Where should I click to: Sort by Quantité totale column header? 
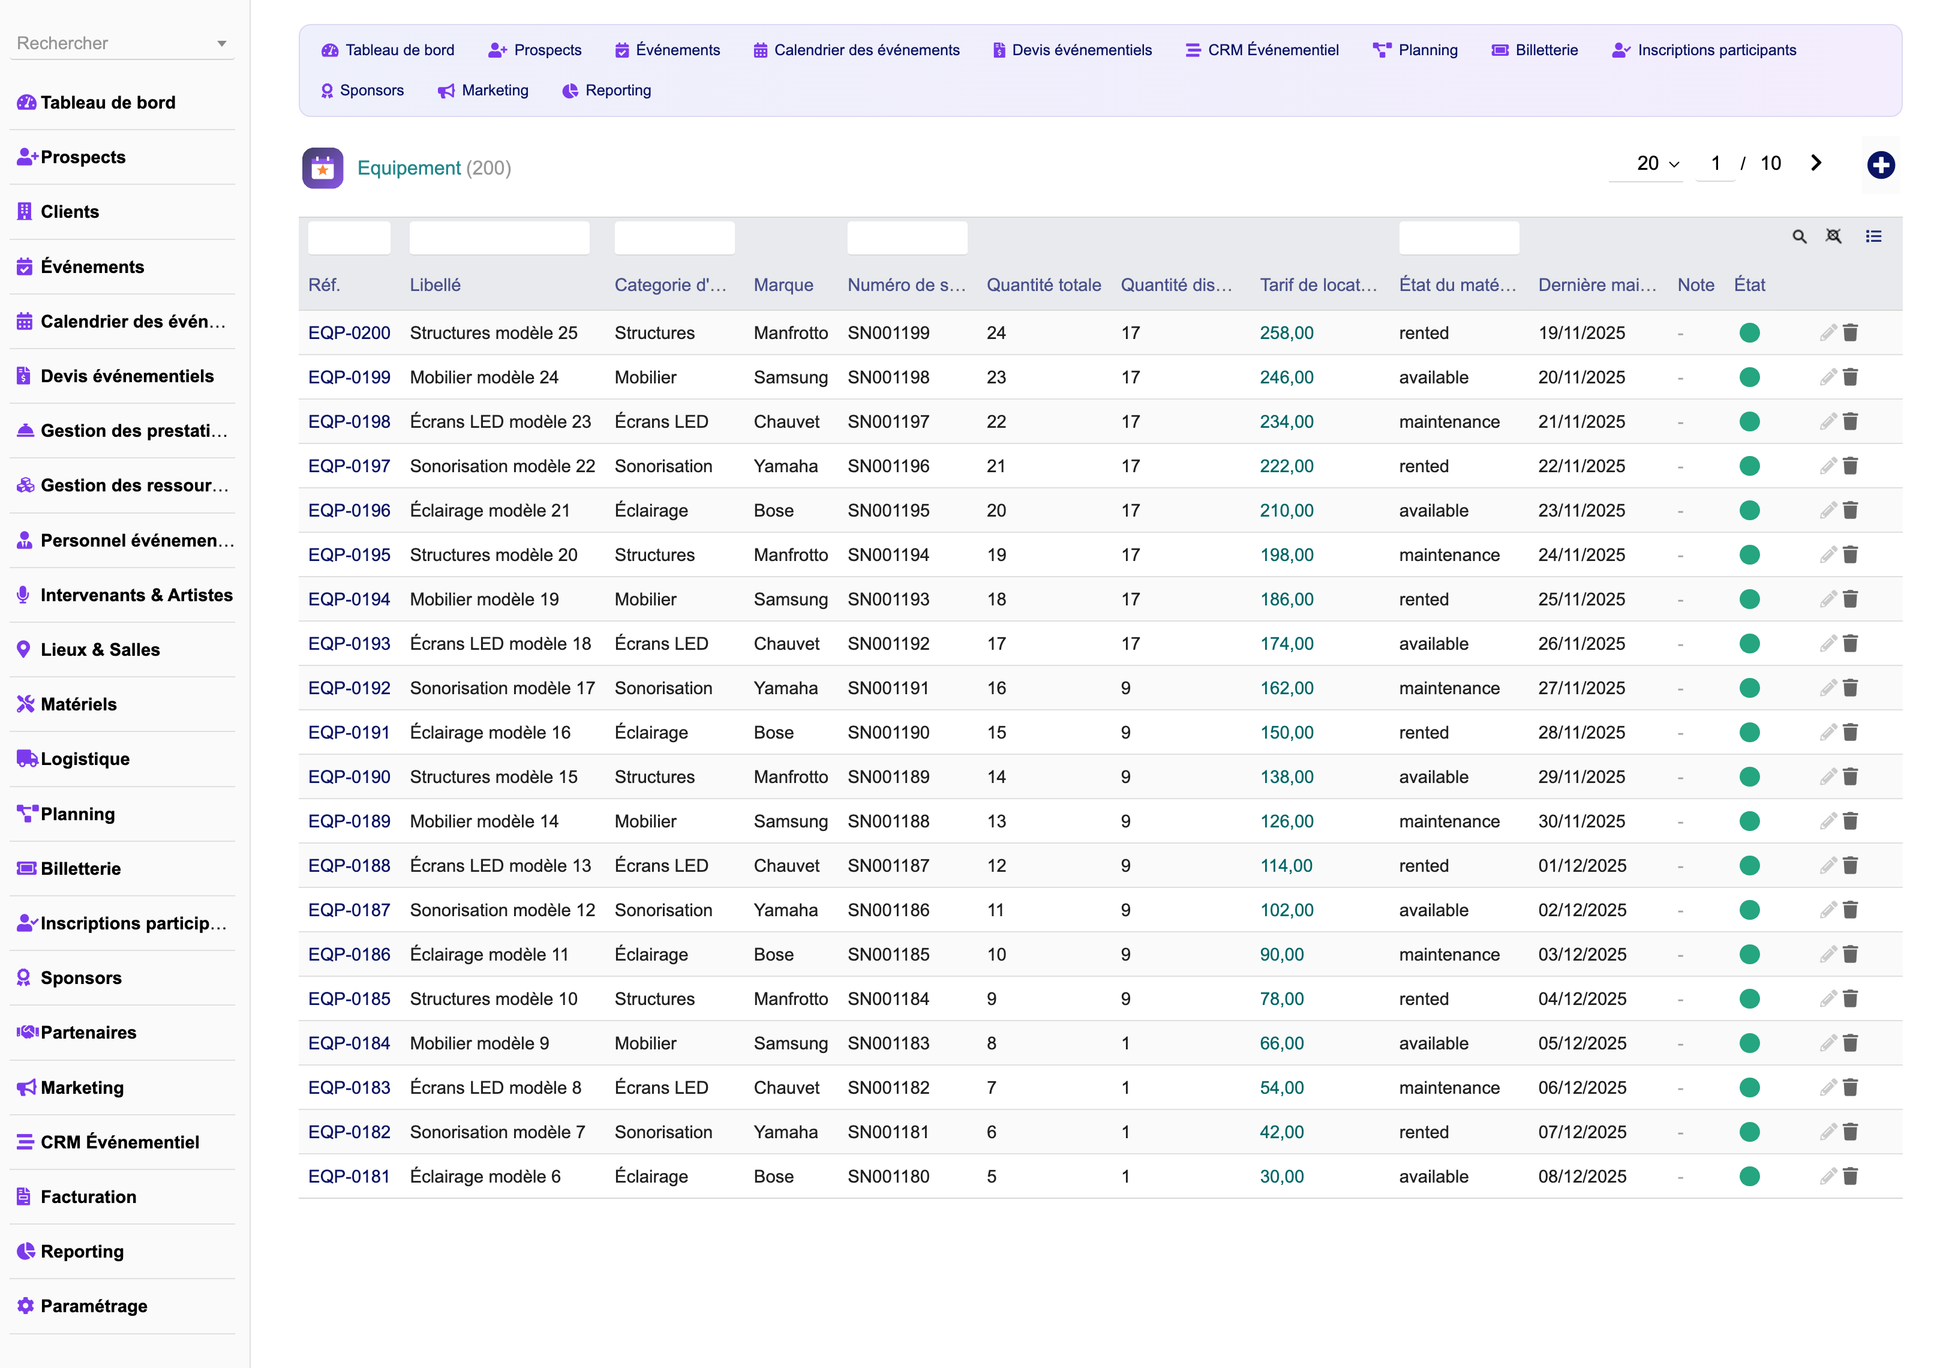[1043, 285]
